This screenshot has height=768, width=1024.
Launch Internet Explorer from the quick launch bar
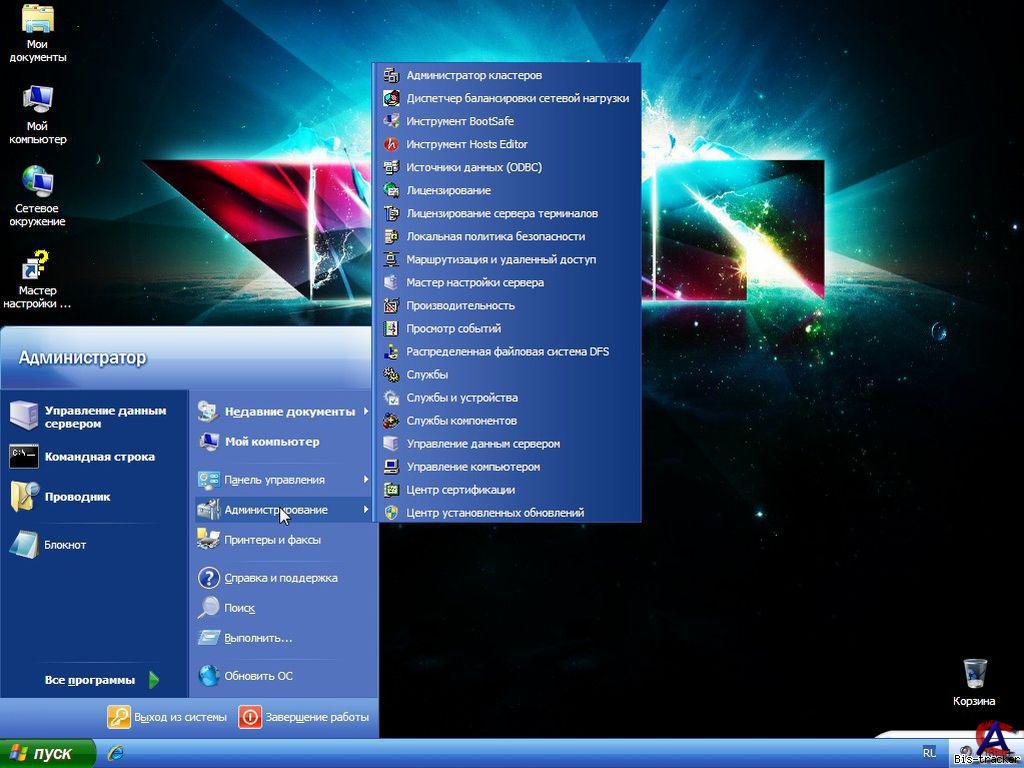(116, 753)
